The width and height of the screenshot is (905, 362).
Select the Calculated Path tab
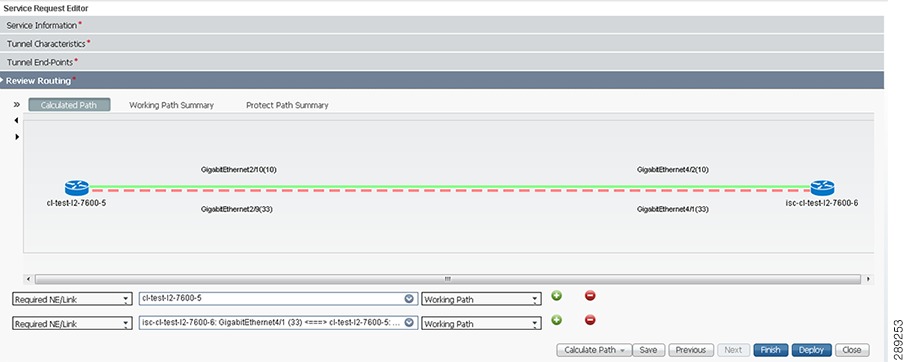coord(69,105)
